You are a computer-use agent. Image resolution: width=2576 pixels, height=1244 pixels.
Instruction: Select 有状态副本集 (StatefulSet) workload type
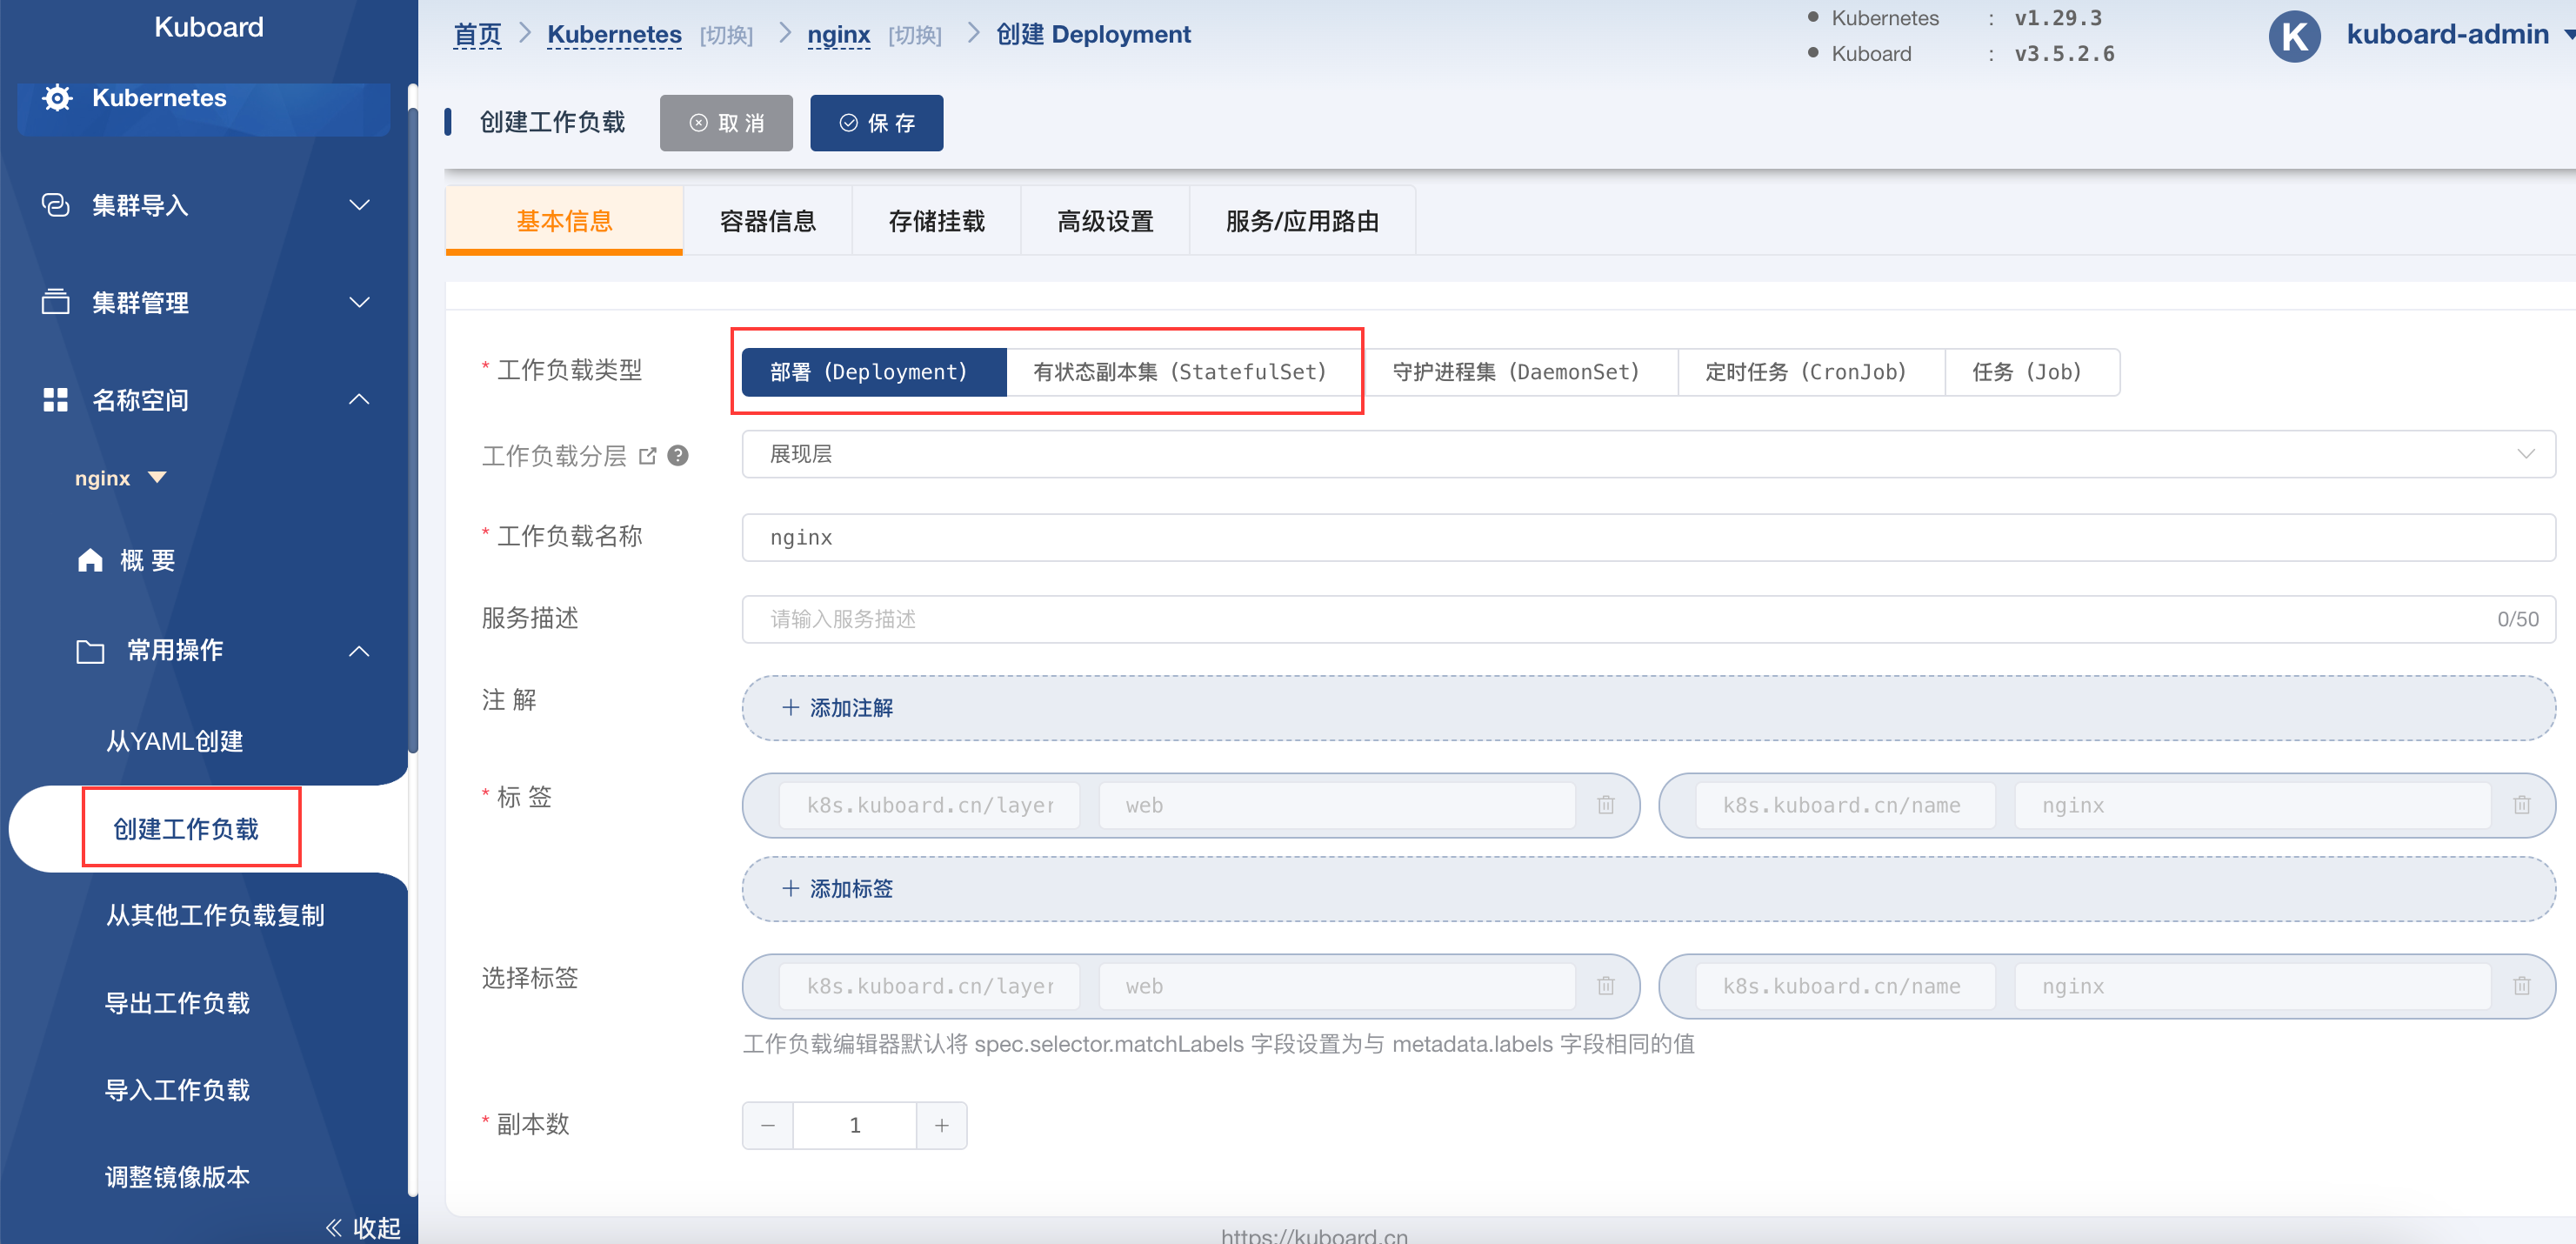click(1180, 372)
